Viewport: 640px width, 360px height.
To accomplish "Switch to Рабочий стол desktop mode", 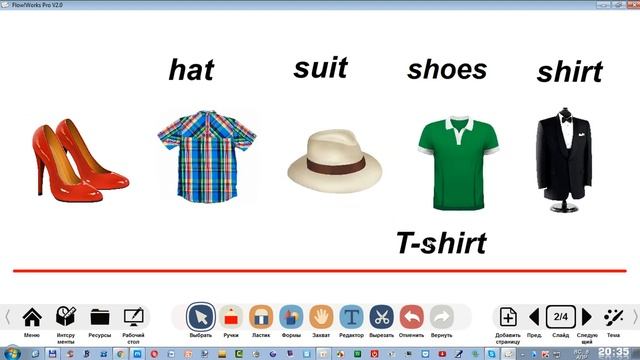I will (x=133, y=317).
